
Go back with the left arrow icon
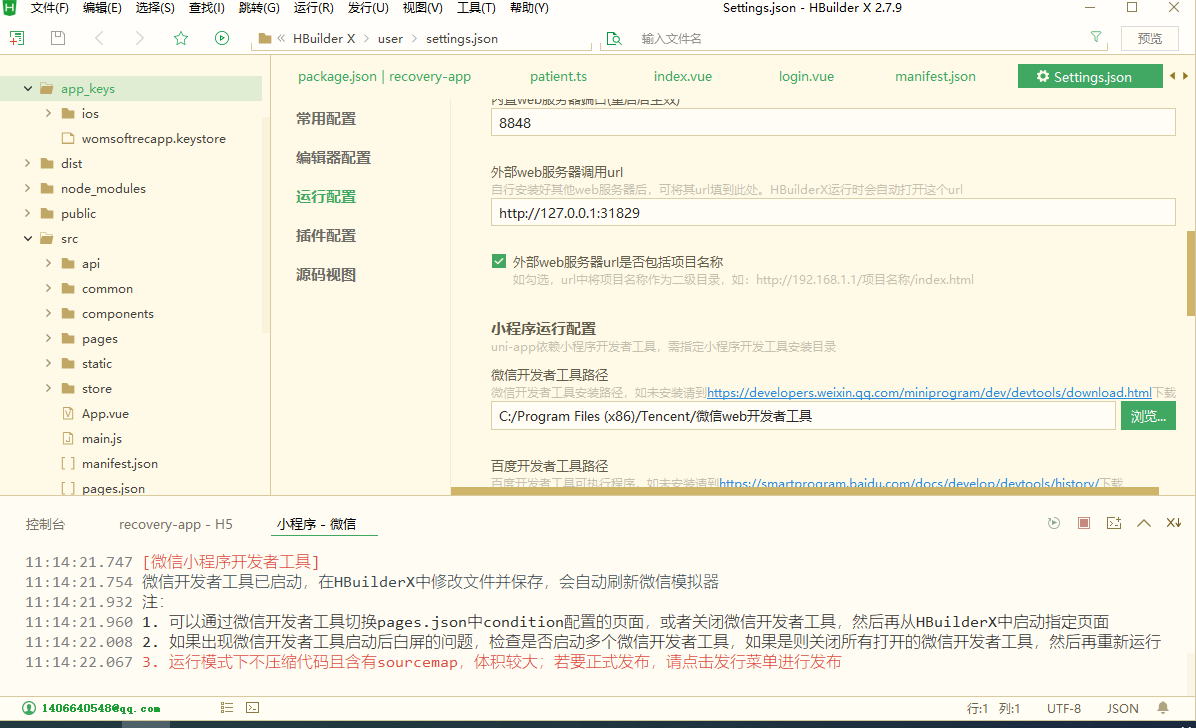[x=99, y=38]
